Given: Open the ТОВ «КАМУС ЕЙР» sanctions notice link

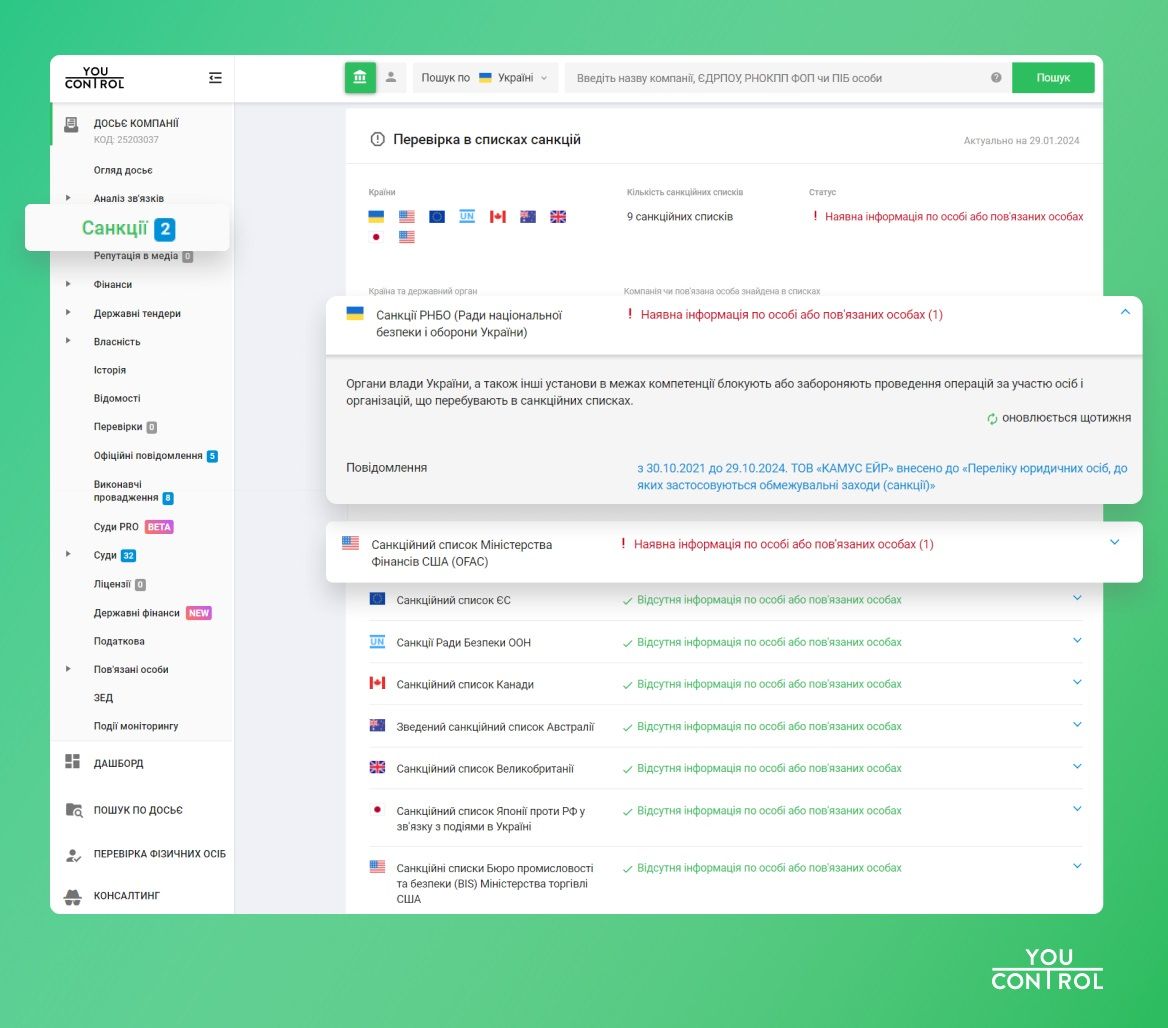Looking at the screenshot, I should pyautogui.click(x=880, y=476).
